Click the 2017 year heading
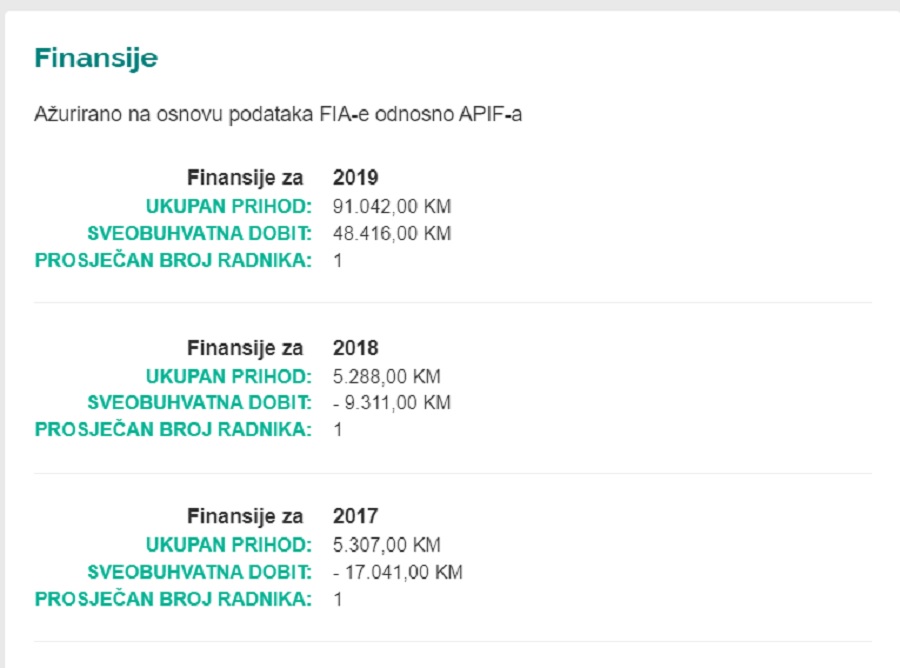The height and width of the screenshot is (668, 900). coord(355,516)
